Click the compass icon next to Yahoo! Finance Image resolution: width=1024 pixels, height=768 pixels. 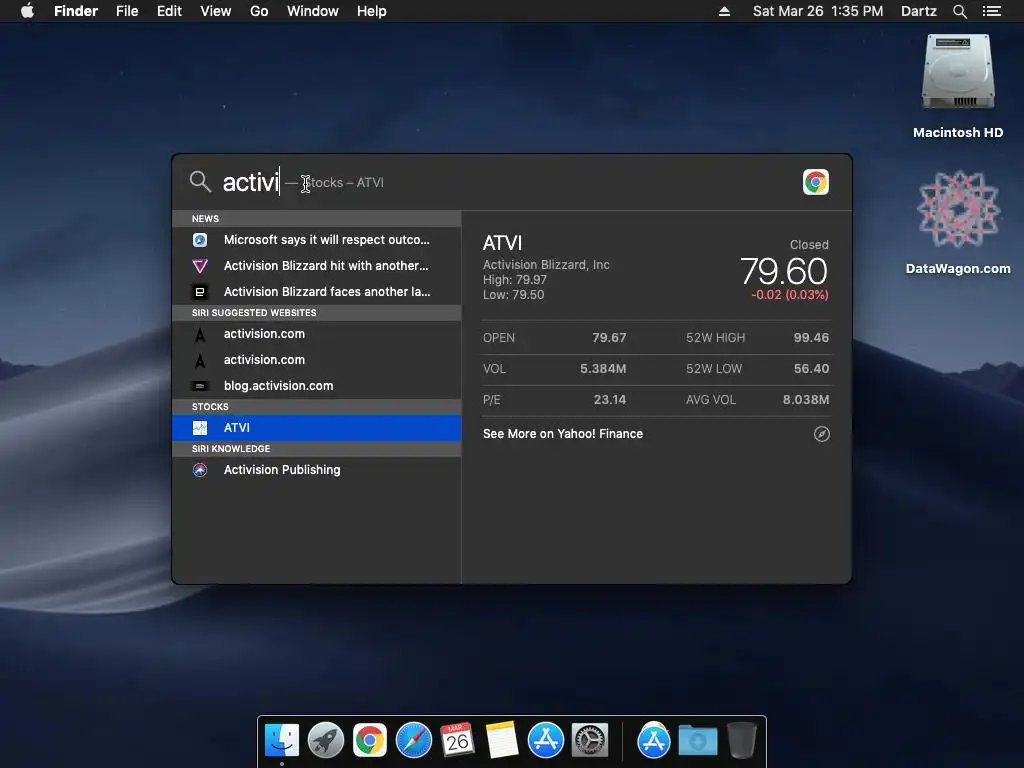(822, 434)
